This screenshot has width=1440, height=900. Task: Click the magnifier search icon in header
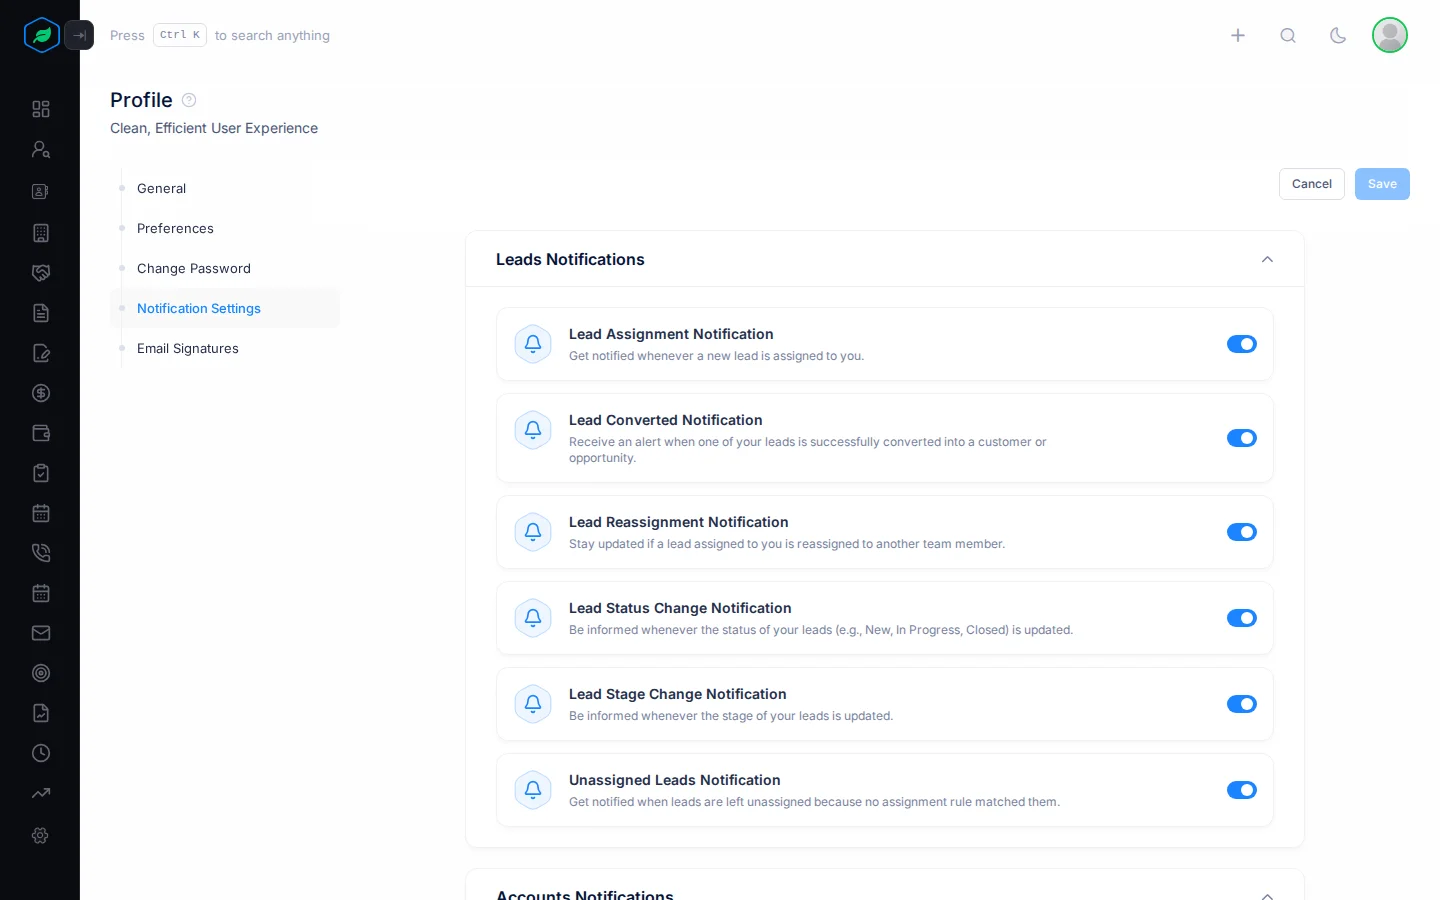point(1288,35)
